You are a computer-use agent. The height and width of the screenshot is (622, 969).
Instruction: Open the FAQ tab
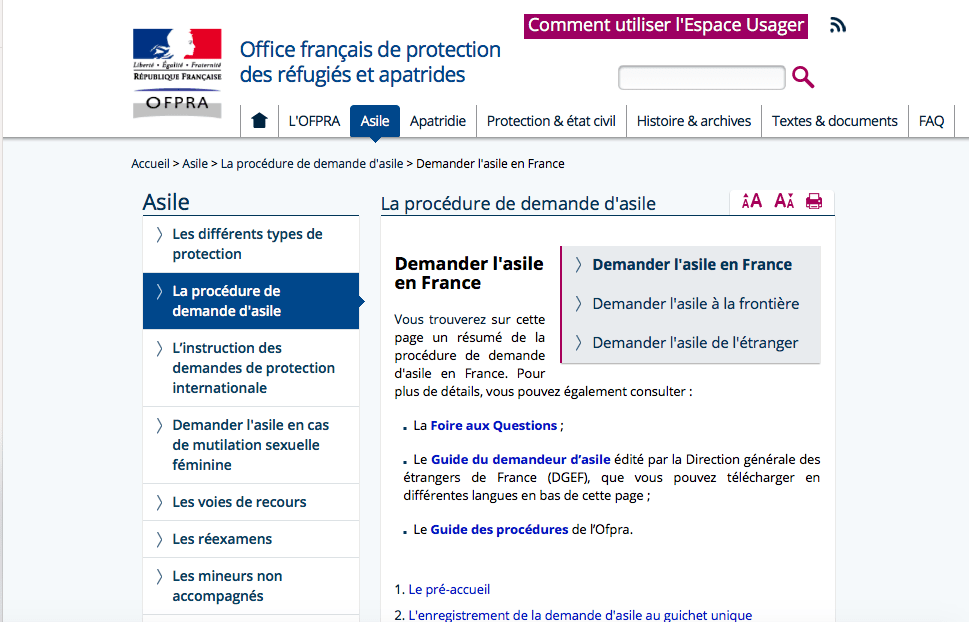click(931, 121)
